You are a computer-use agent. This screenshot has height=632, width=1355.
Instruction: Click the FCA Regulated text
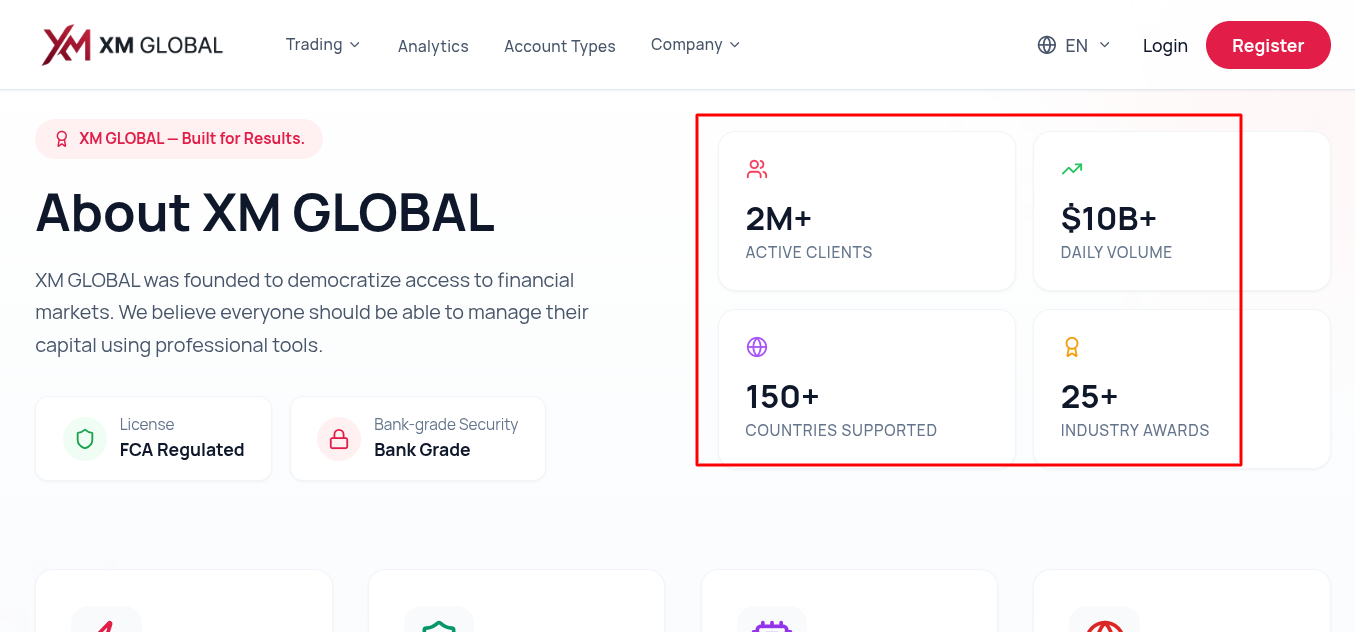tap(182, 450)
